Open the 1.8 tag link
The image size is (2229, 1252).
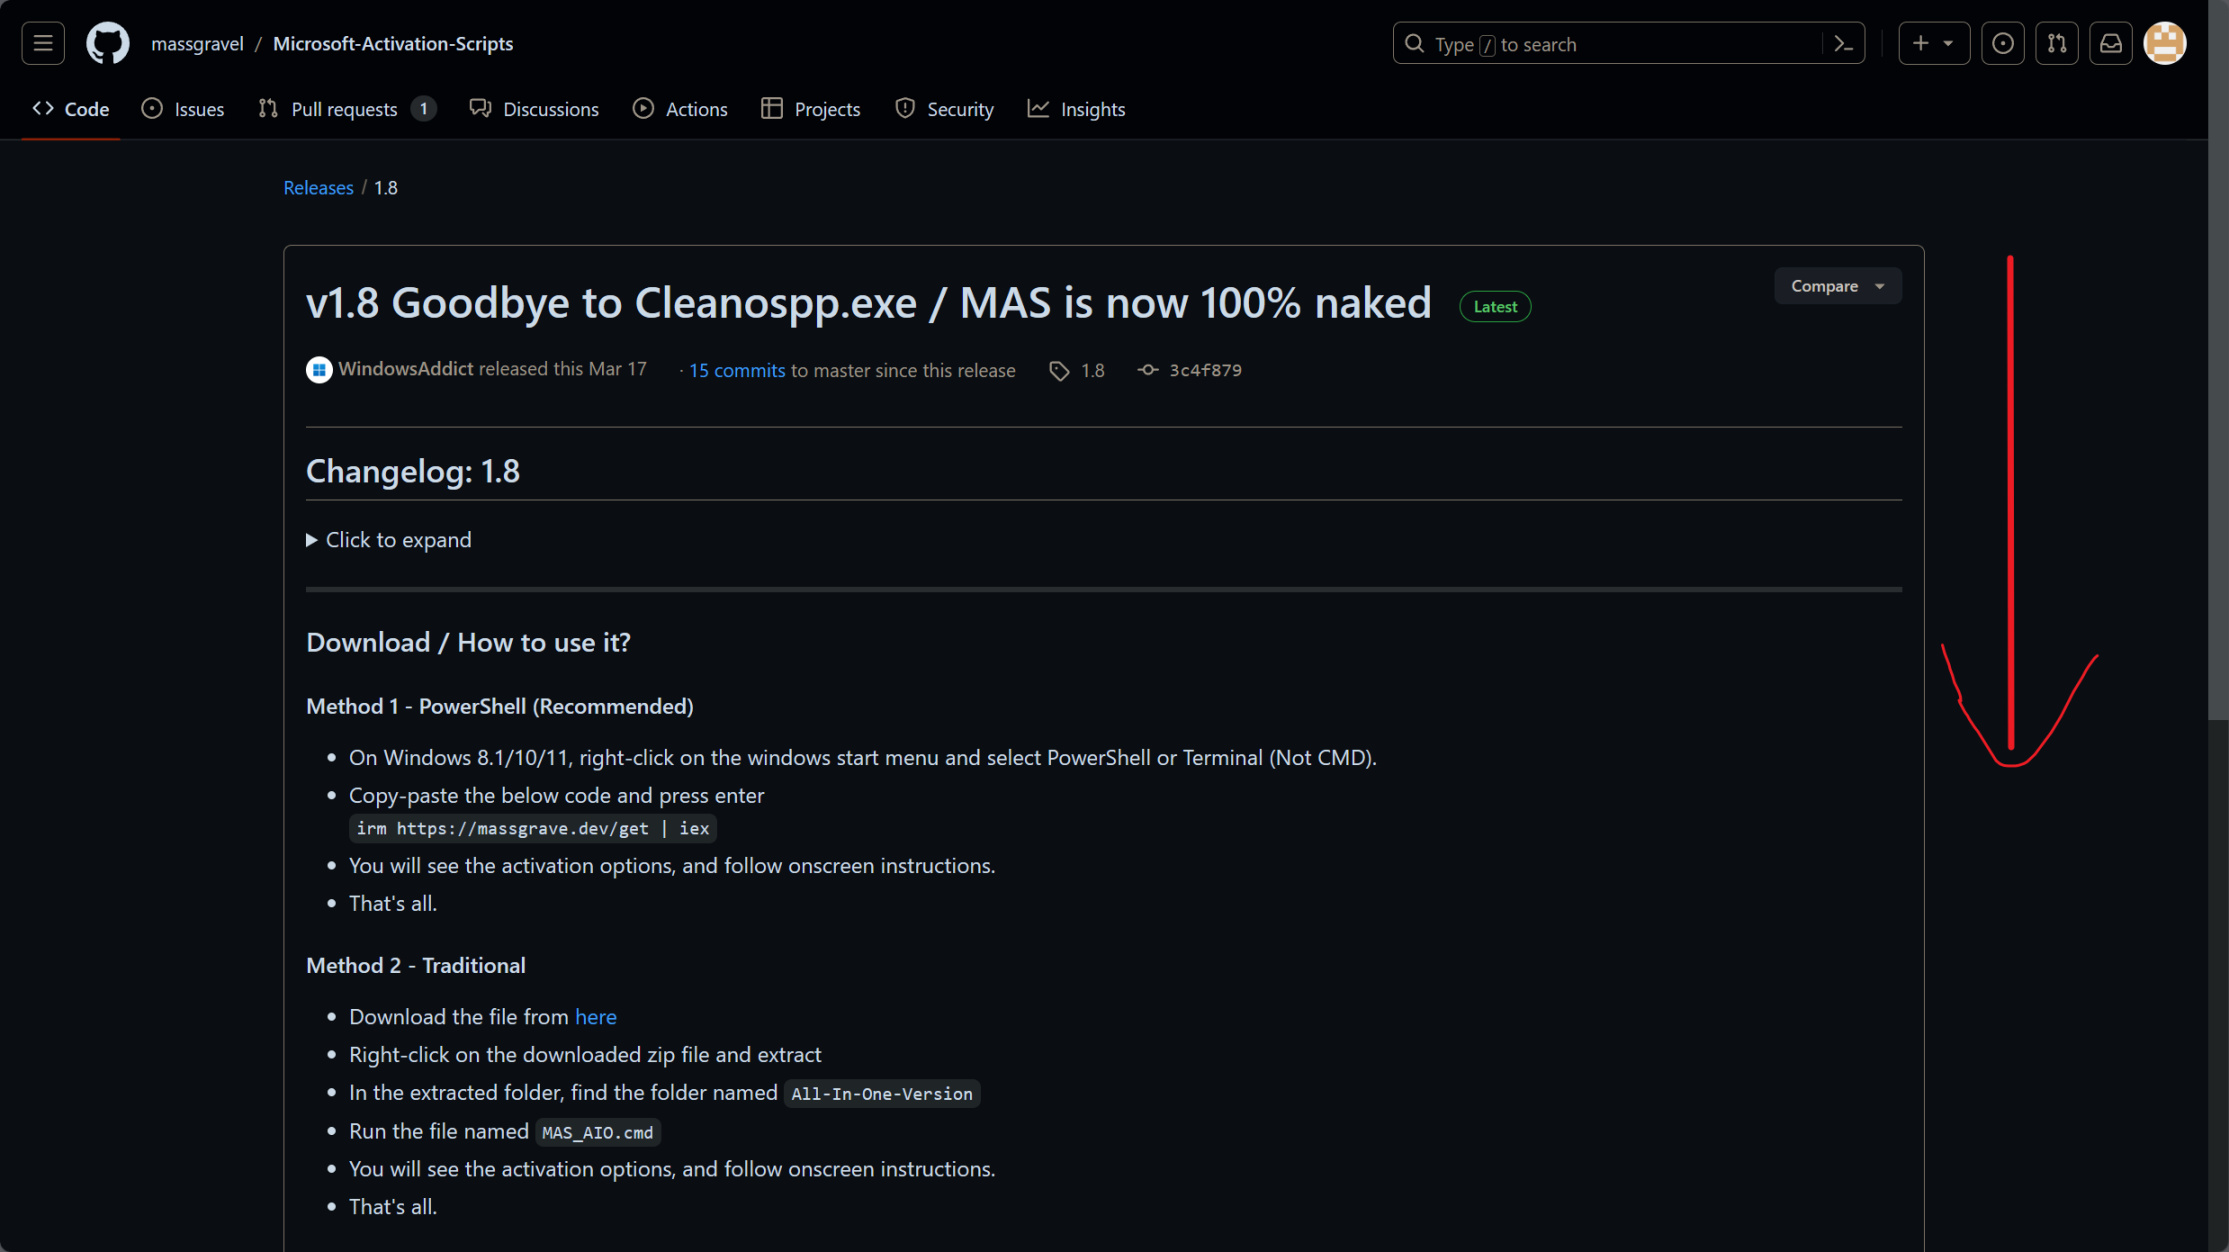[x=1092, y=370]
